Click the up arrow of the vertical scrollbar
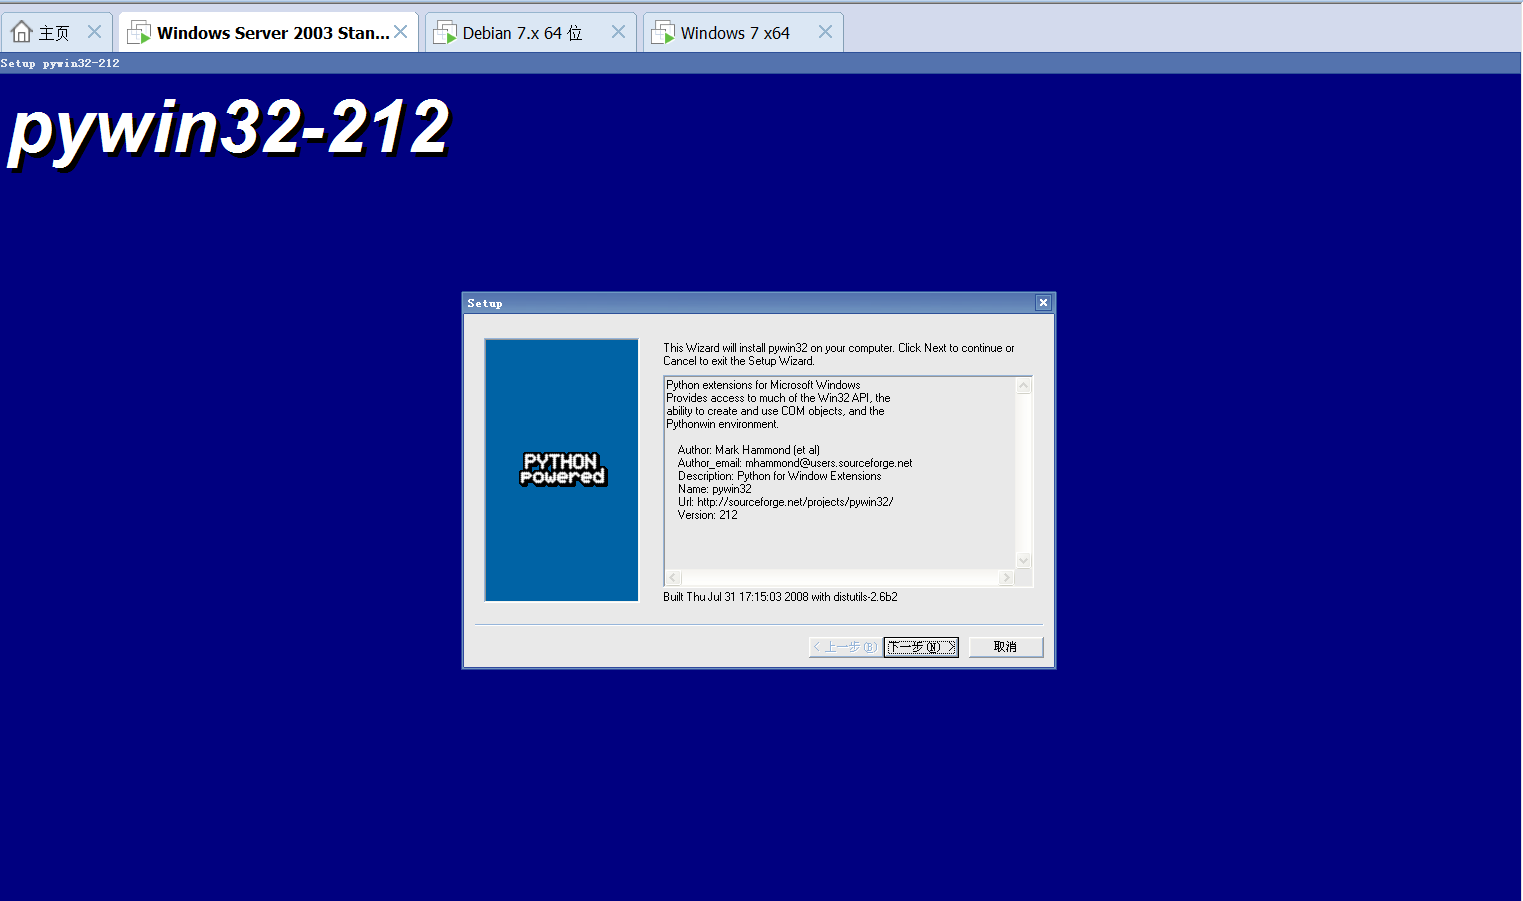The width and height of the screenshot is (1523, 901). click(x=1023, y=386)
